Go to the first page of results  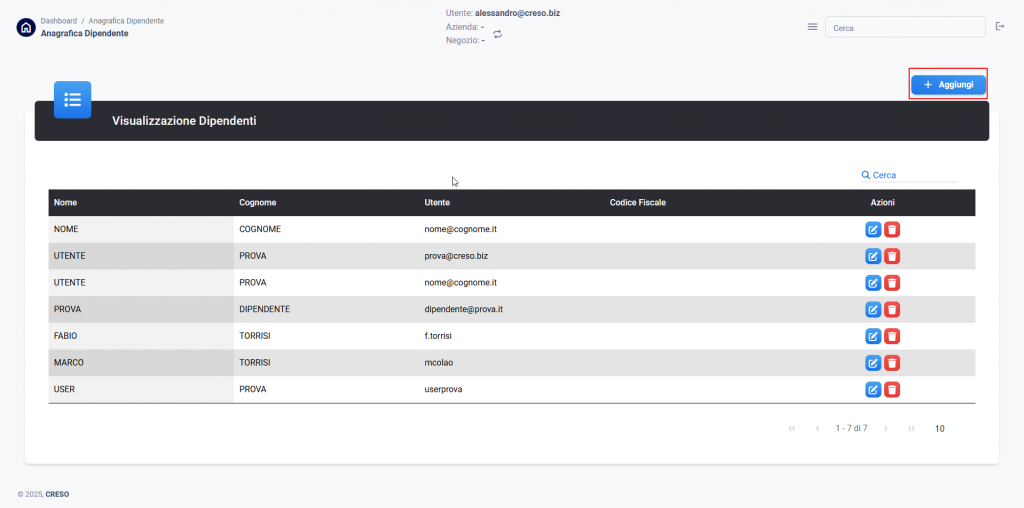click(792, 429)
